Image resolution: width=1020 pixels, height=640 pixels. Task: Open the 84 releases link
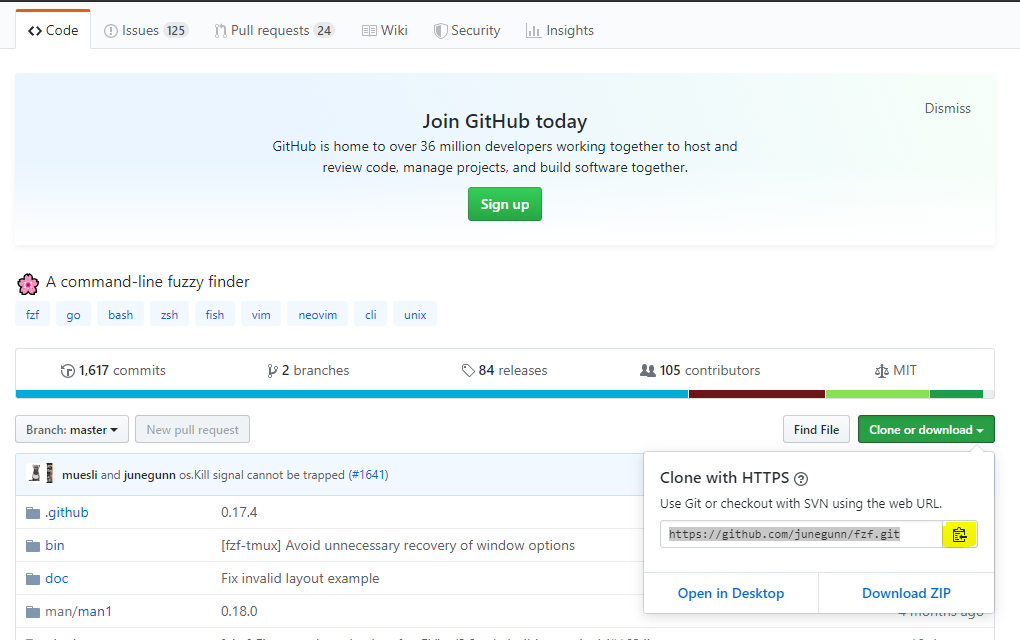(505, 371)
